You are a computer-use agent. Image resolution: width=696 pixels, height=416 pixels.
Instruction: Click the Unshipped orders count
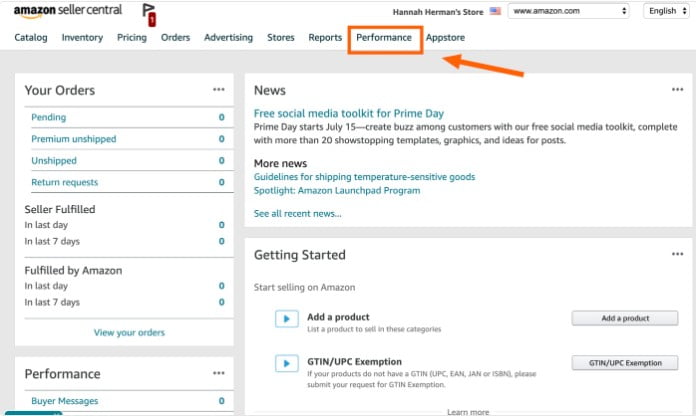pyautogui.click(x=221, y=161)
